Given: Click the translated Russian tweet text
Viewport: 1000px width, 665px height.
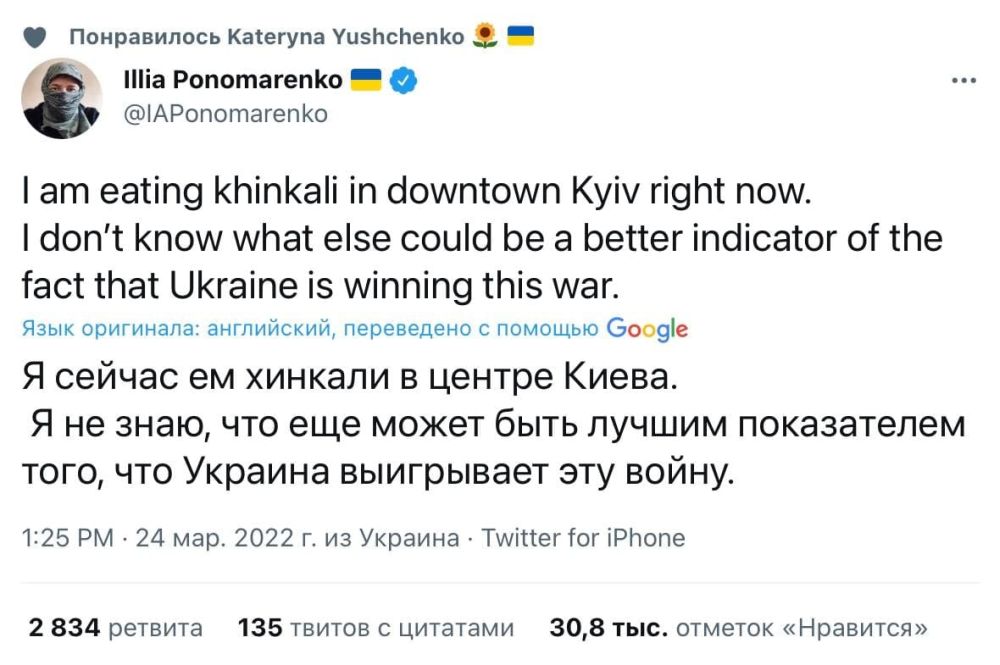Looking at the screenshot, I should click(400, 420).
